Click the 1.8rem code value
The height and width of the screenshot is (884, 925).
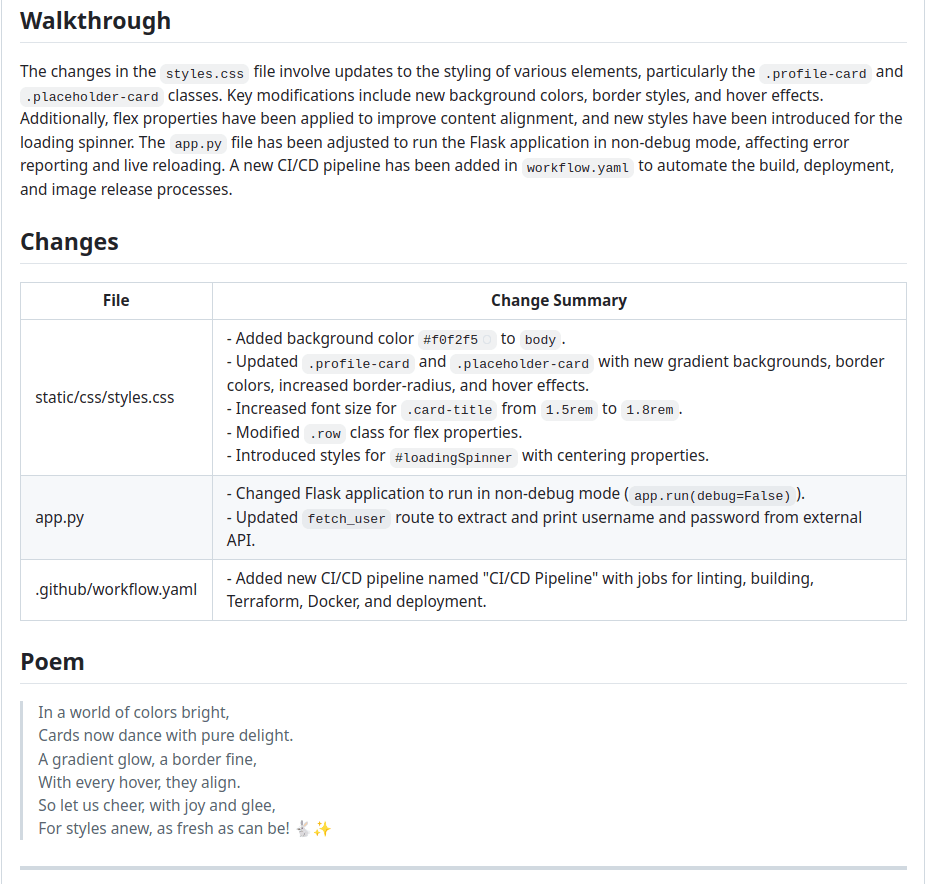pos(650,409)
